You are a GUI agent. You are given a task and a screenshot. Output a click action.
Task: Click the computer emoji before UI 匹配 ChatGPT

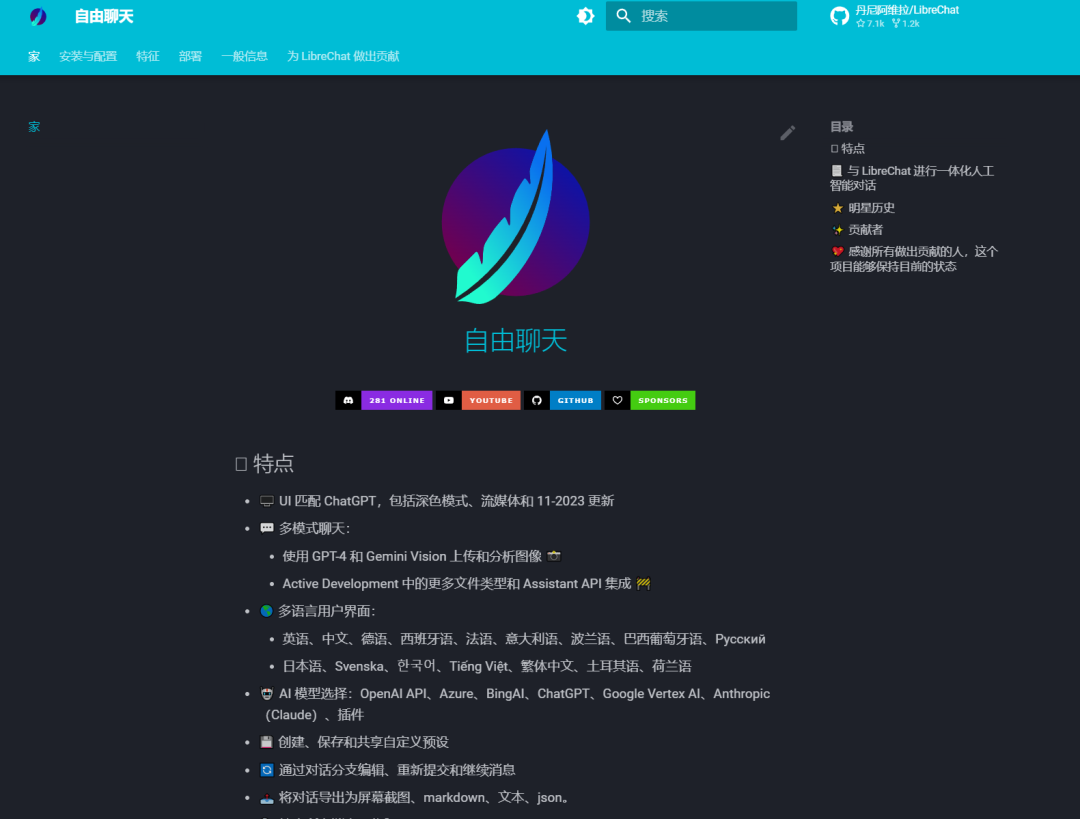267,501
